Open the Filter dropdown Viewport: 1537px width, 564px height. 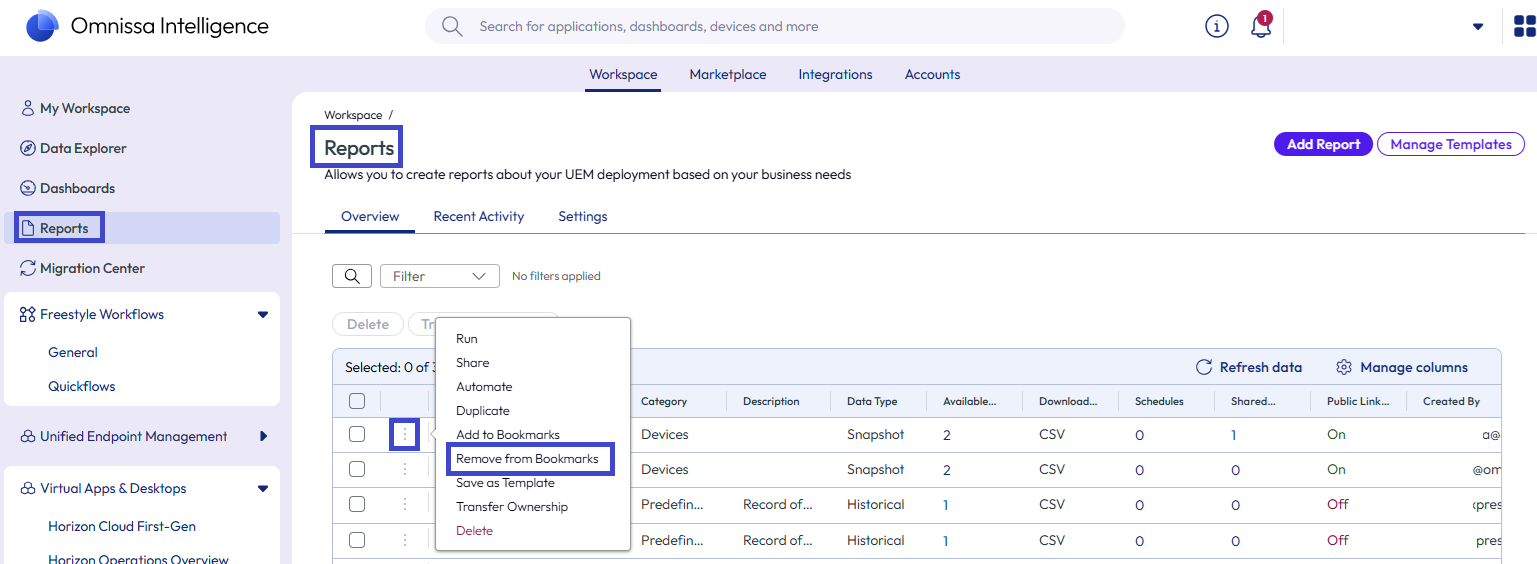tap(440, 276)
